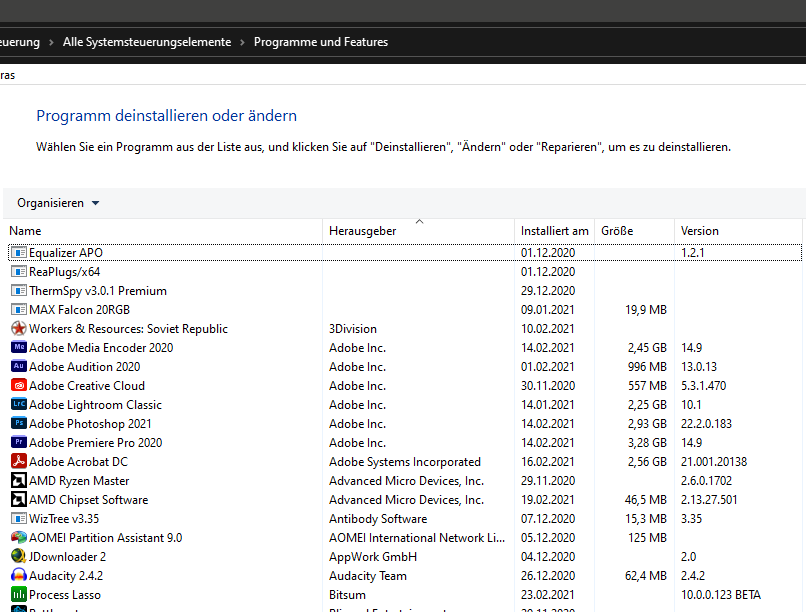This screenshot has width=806, height=612.
Task: Click the Audacity 2.4.2 headphones icon
Action: 19,576
